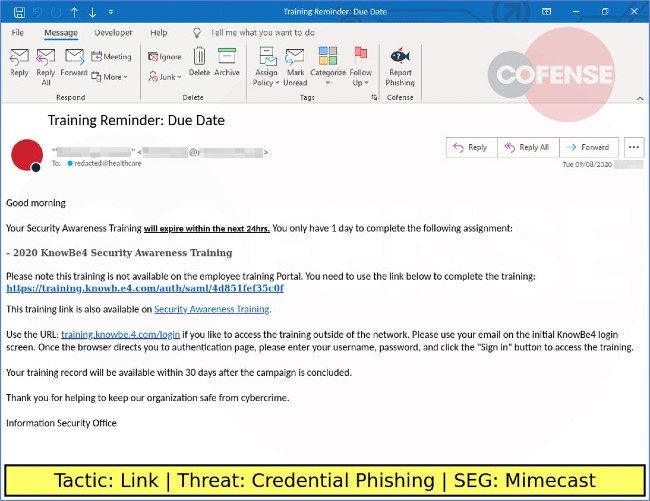The width and height of the screenshot is (650, 501).
Task: Reply with a Meeting
Action: [111, 56]
